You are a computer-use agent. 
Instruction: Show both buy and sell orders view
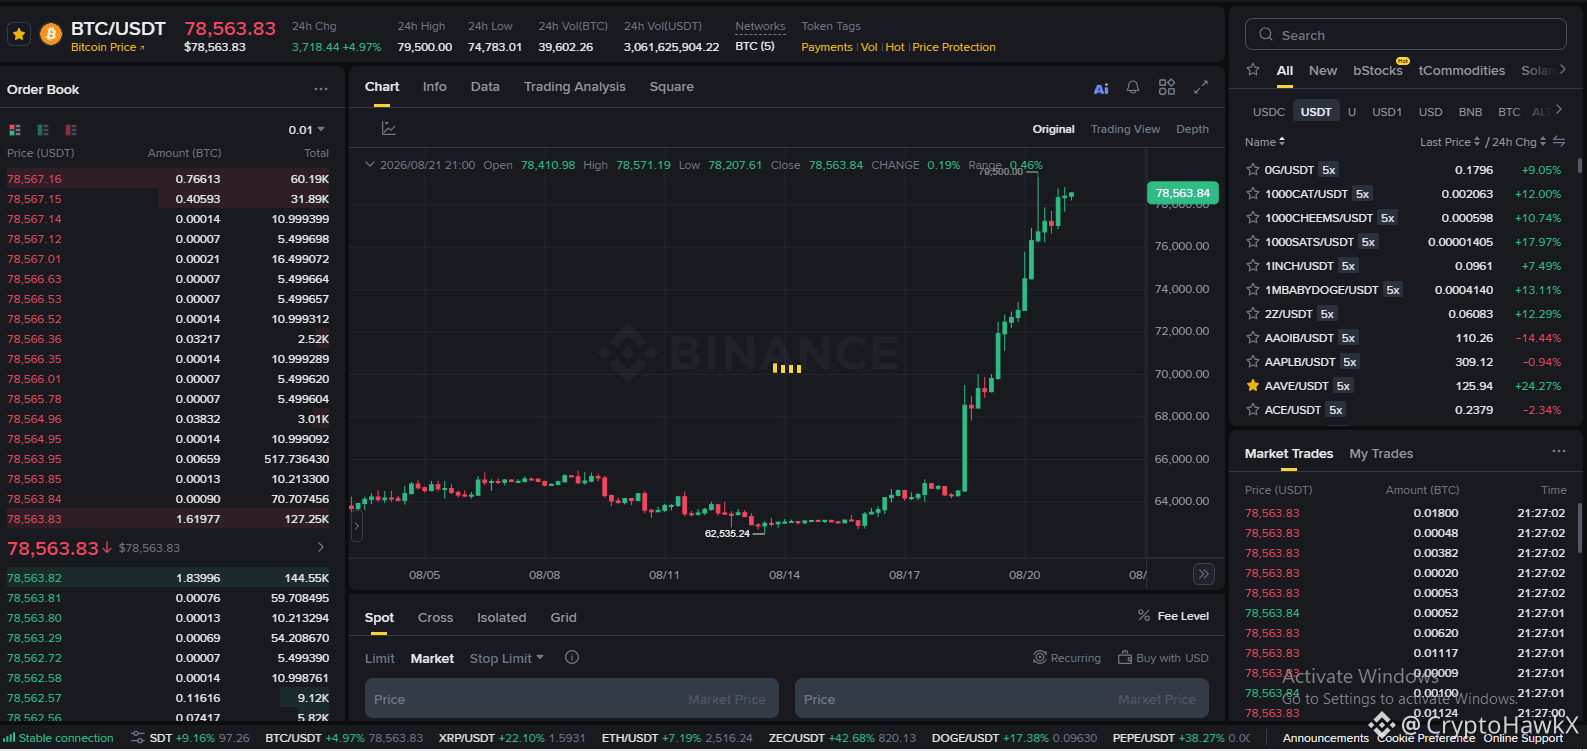coord(15,130)
